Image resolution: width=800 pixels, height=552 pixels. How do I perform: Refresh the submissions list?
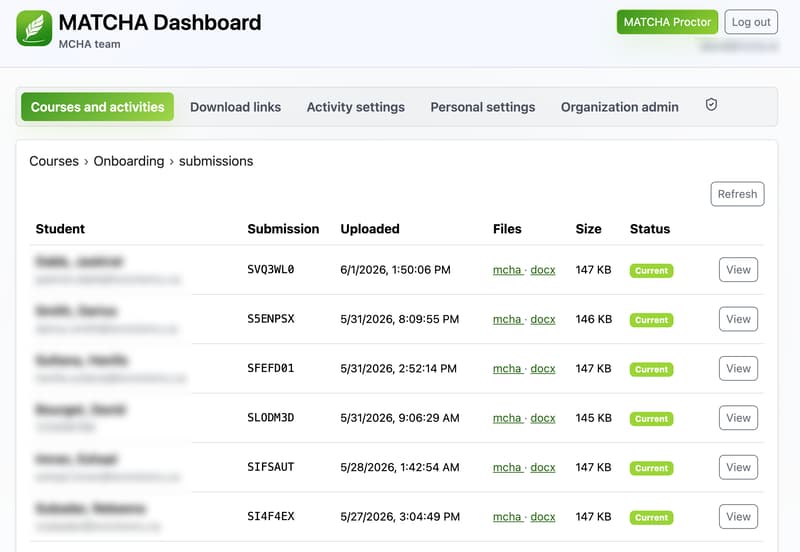point(737,194)
